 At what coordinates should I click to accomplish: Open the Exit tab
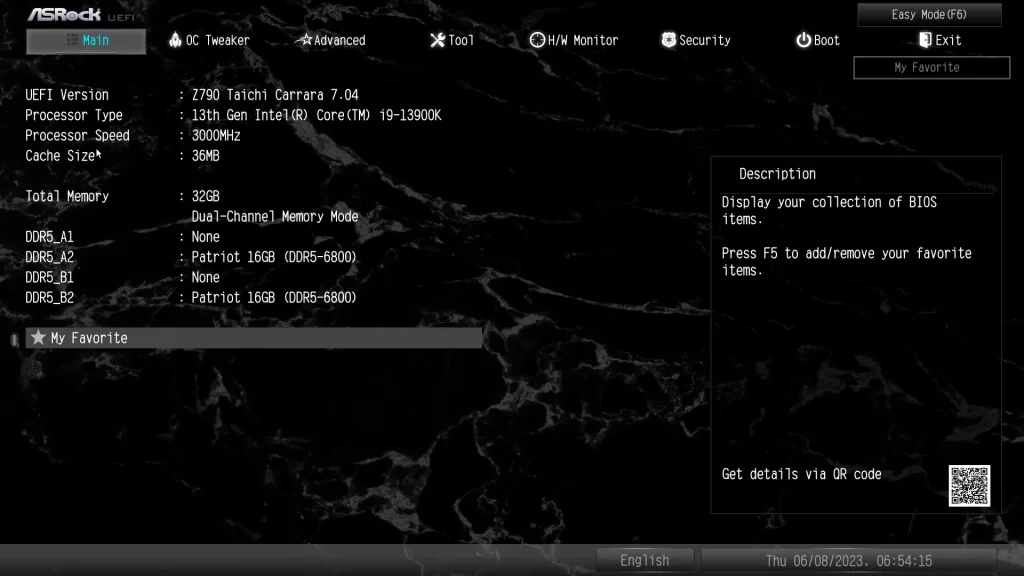point(940,40)
